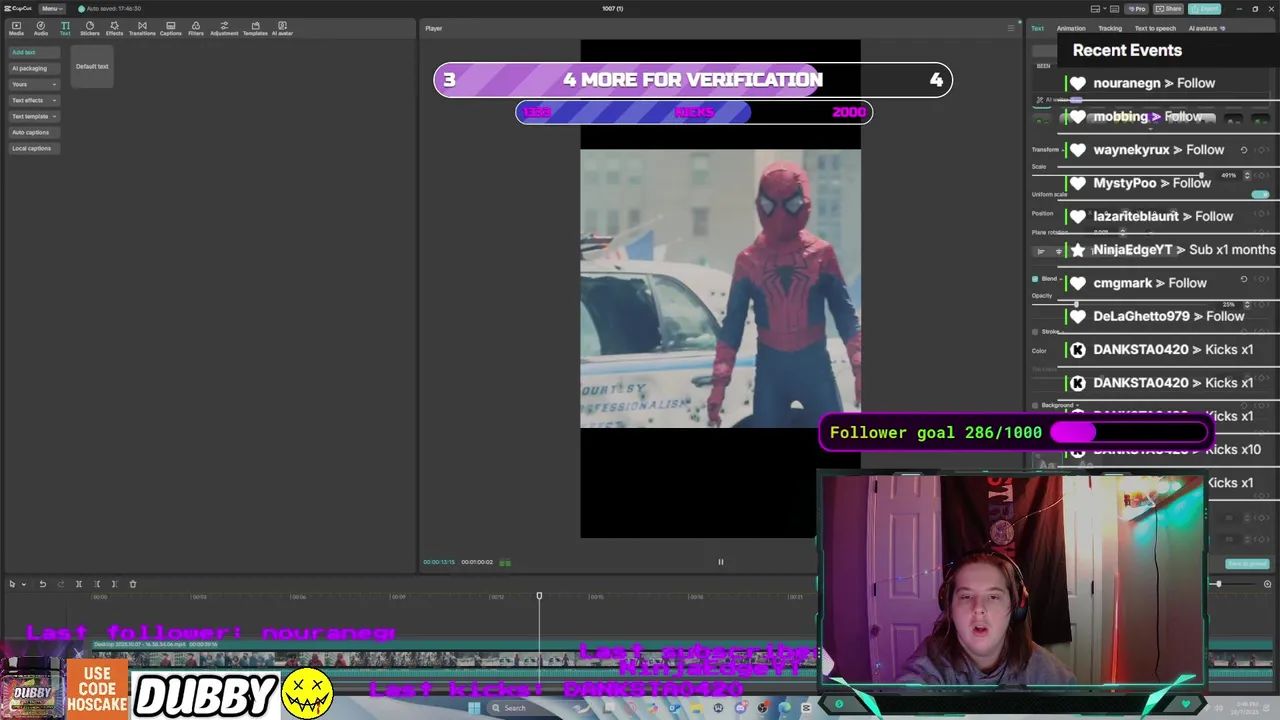1280x720 pixels.
Task: Click the Auto captions button
Action: coord(35,132)
